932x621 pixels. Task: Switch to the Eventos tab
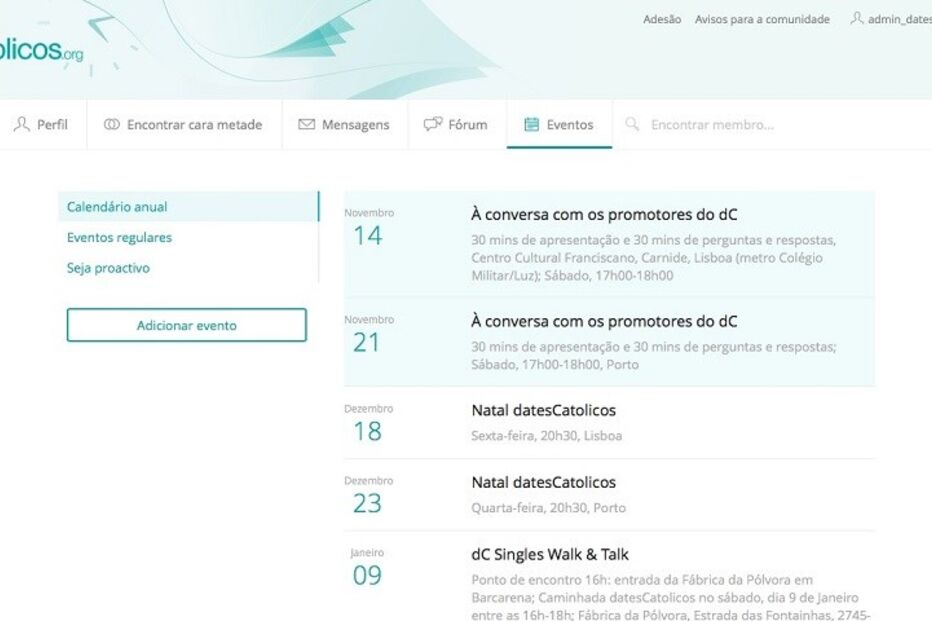pyautogui.click(x=559, y=124)
